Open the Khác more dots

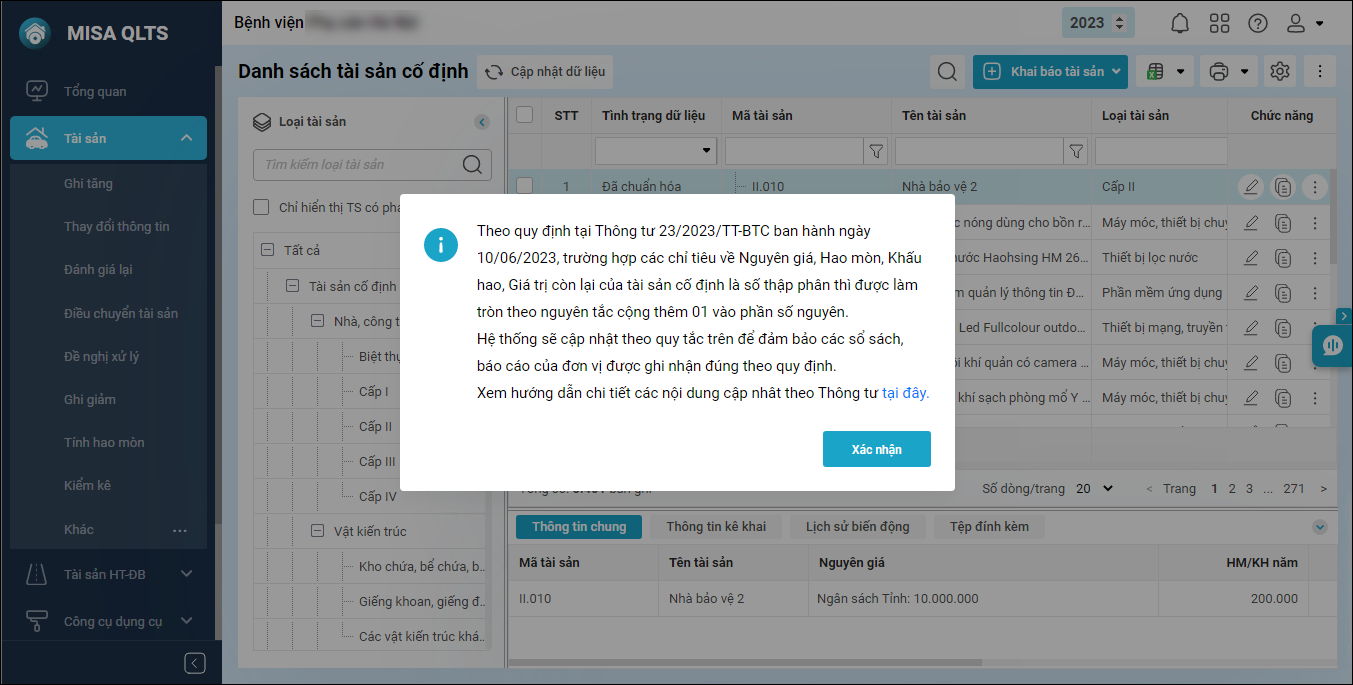click(x=180, y=530)
